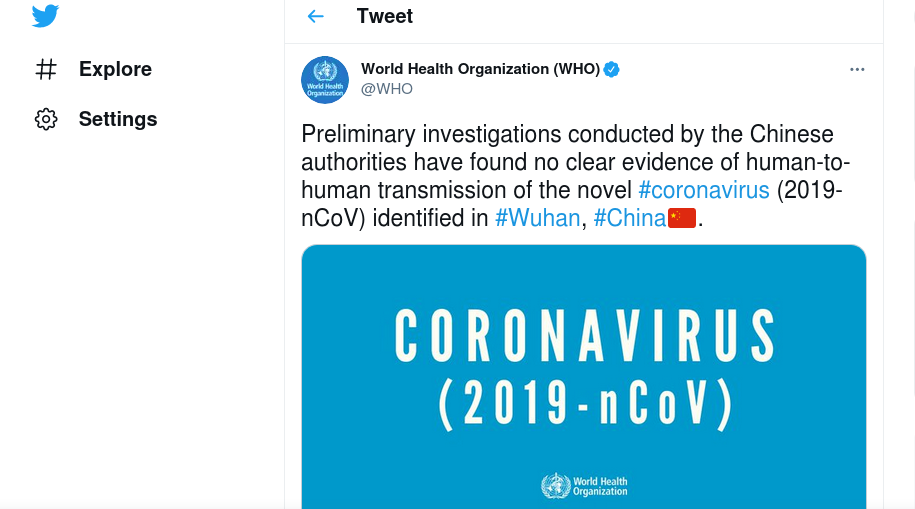Viewport: 915px width, 509px height.
Task: Open the #Wuhan hashtag link
Action: point(537,218)
